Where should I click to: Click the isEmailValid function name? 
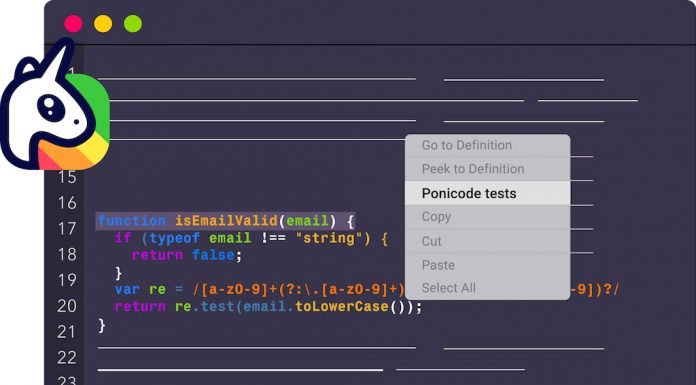coord(226,220)
